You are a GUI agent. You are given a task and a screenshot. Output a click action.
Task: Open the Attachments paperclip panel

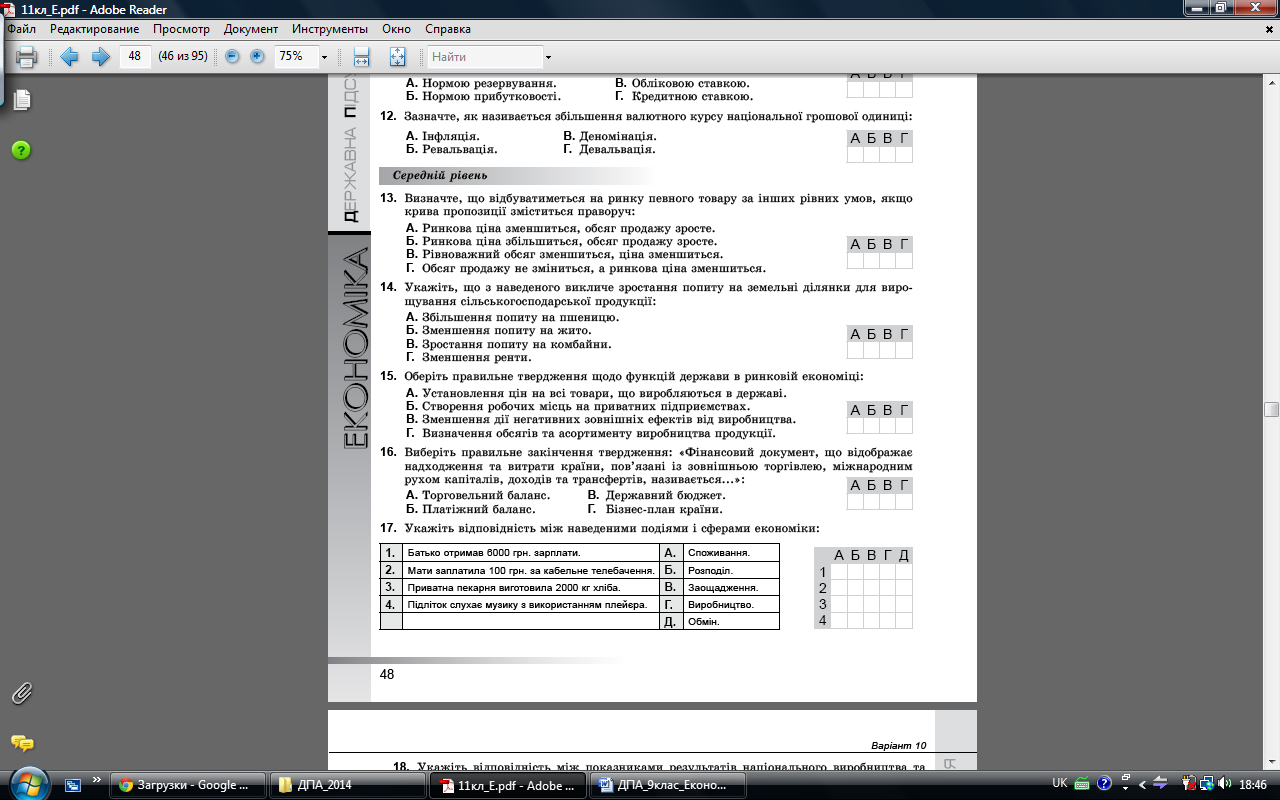click(21, 693)
